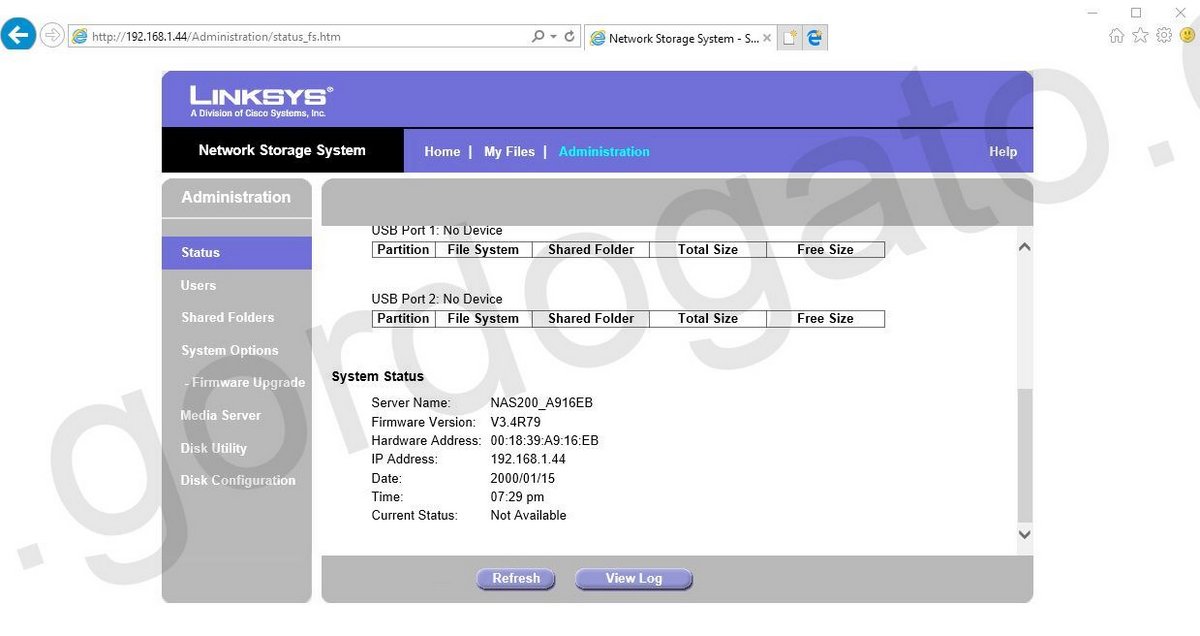Open Internet Explorer Tools with the gear icon

[x=1163, y=34]
